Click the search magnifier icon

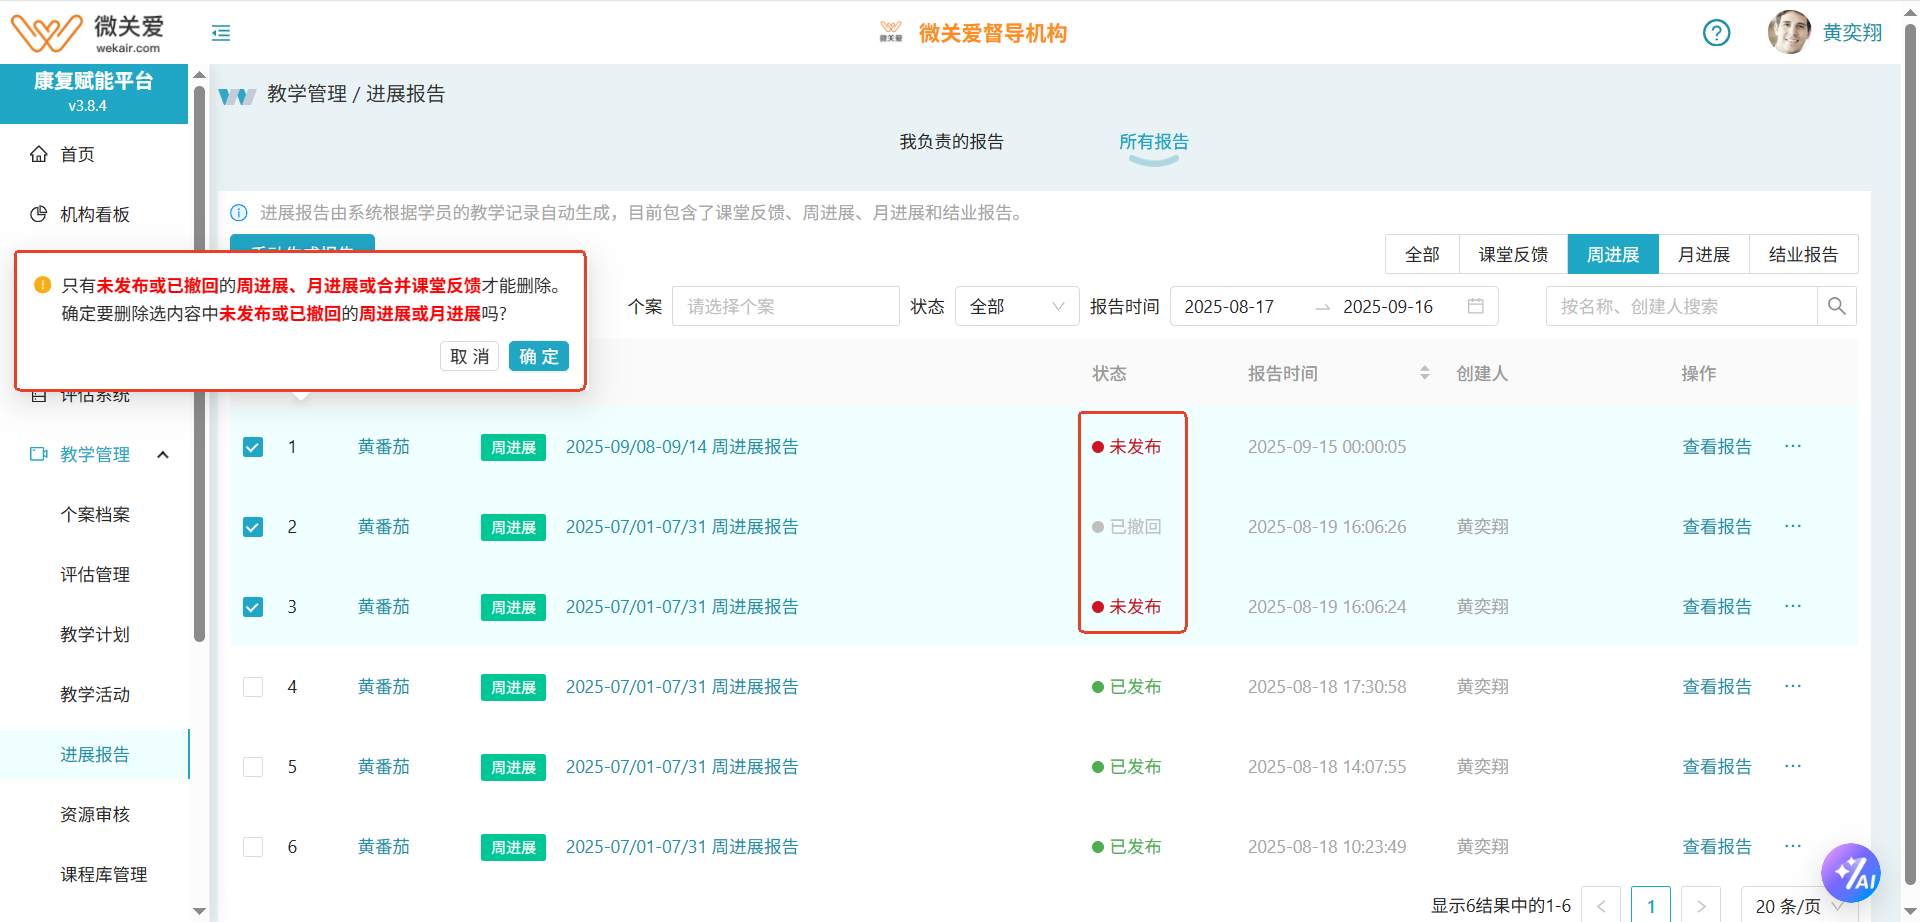click(1836, 306)
